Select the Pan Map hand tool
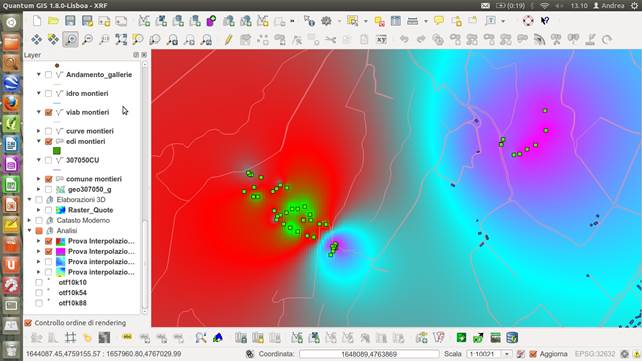This screenshot has width=642, height=361. [36, 39]
